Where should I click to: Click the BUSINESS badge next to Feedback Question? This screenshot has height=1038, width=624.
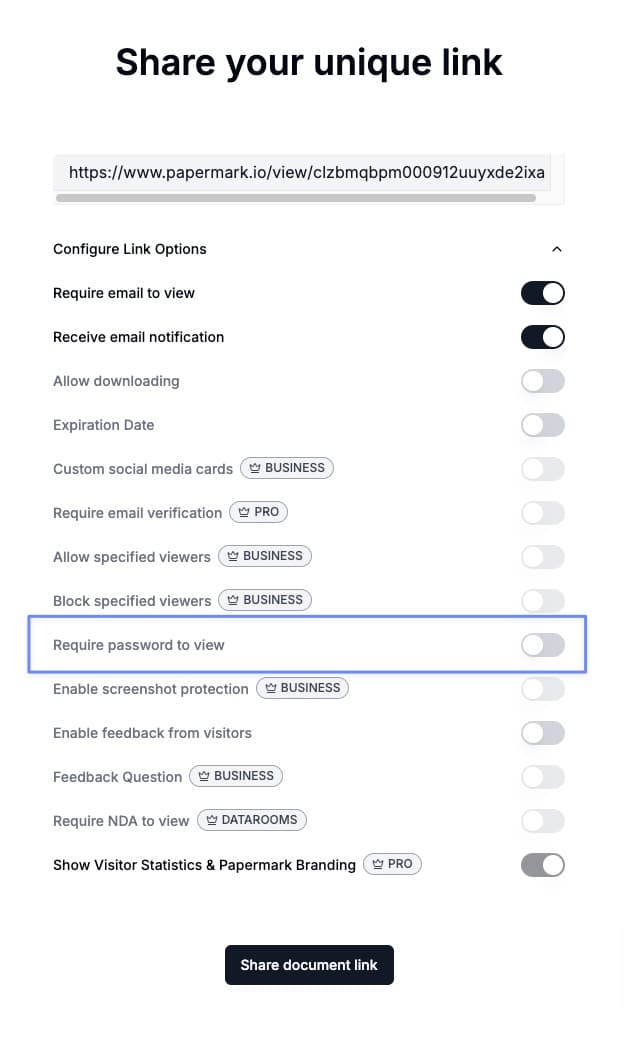pos(236,776)
